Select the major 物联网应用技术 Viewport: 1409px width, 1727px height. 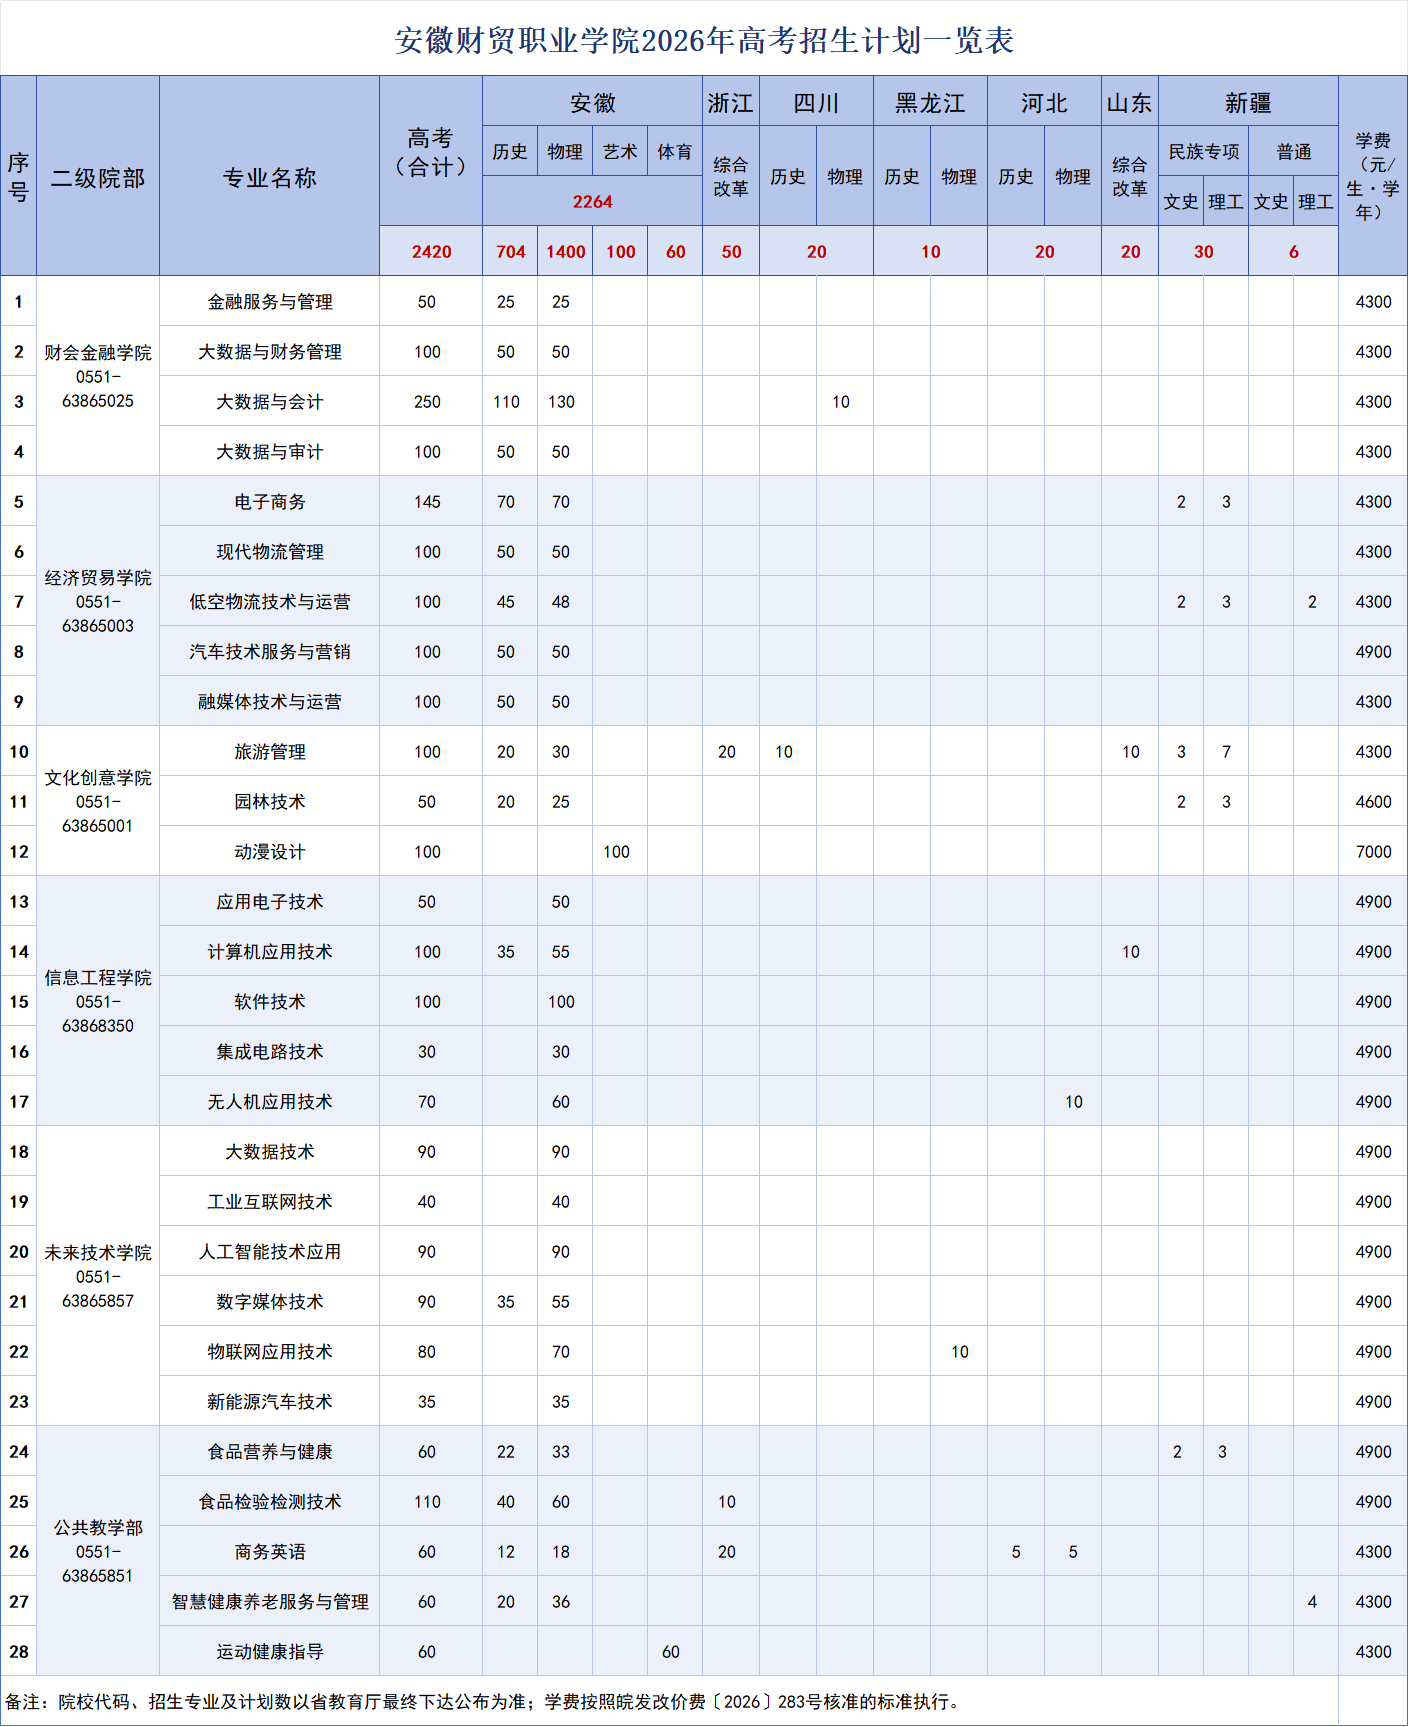pos(269,1351)
